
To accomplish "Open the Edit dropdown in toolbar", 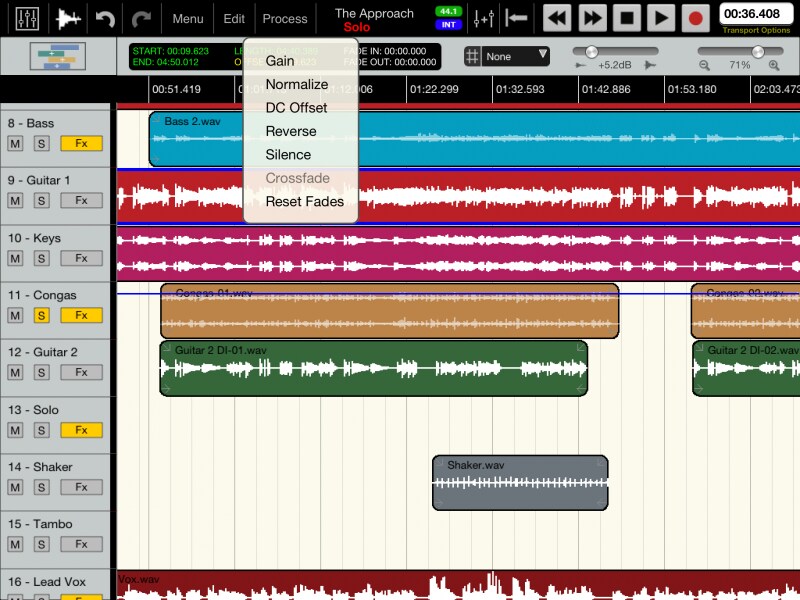I will [234, 19].
